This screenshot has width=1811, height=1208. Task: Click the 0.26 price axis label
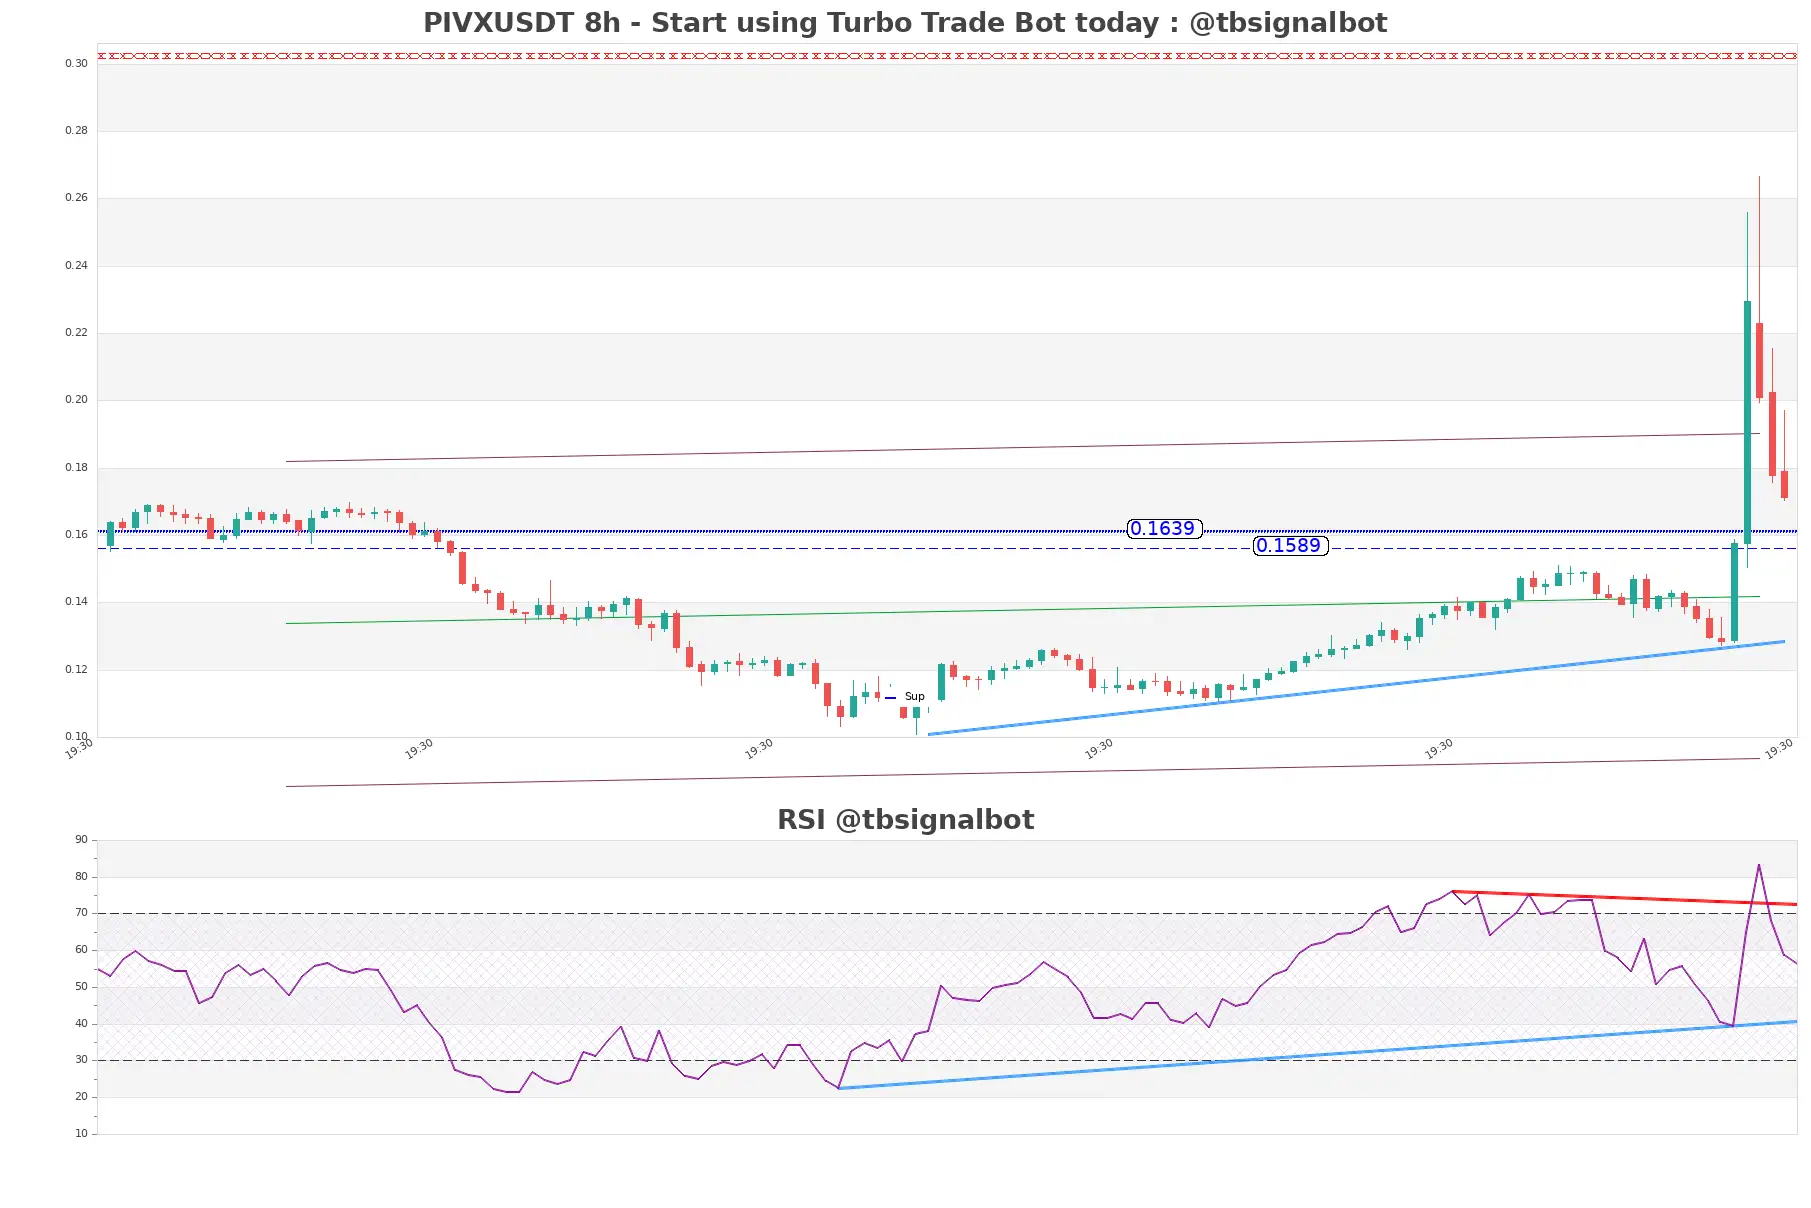coord(77,197)
